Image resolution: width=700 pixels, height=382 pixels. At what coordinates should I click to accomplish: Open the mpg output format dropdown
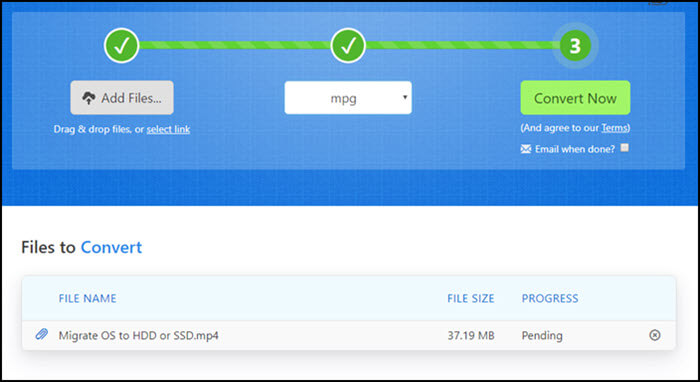[x=348, y=98]
